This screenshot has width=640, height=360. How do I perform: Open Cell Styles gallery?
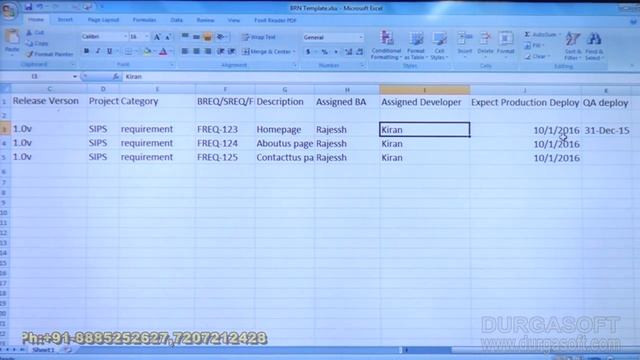(439, 45)
